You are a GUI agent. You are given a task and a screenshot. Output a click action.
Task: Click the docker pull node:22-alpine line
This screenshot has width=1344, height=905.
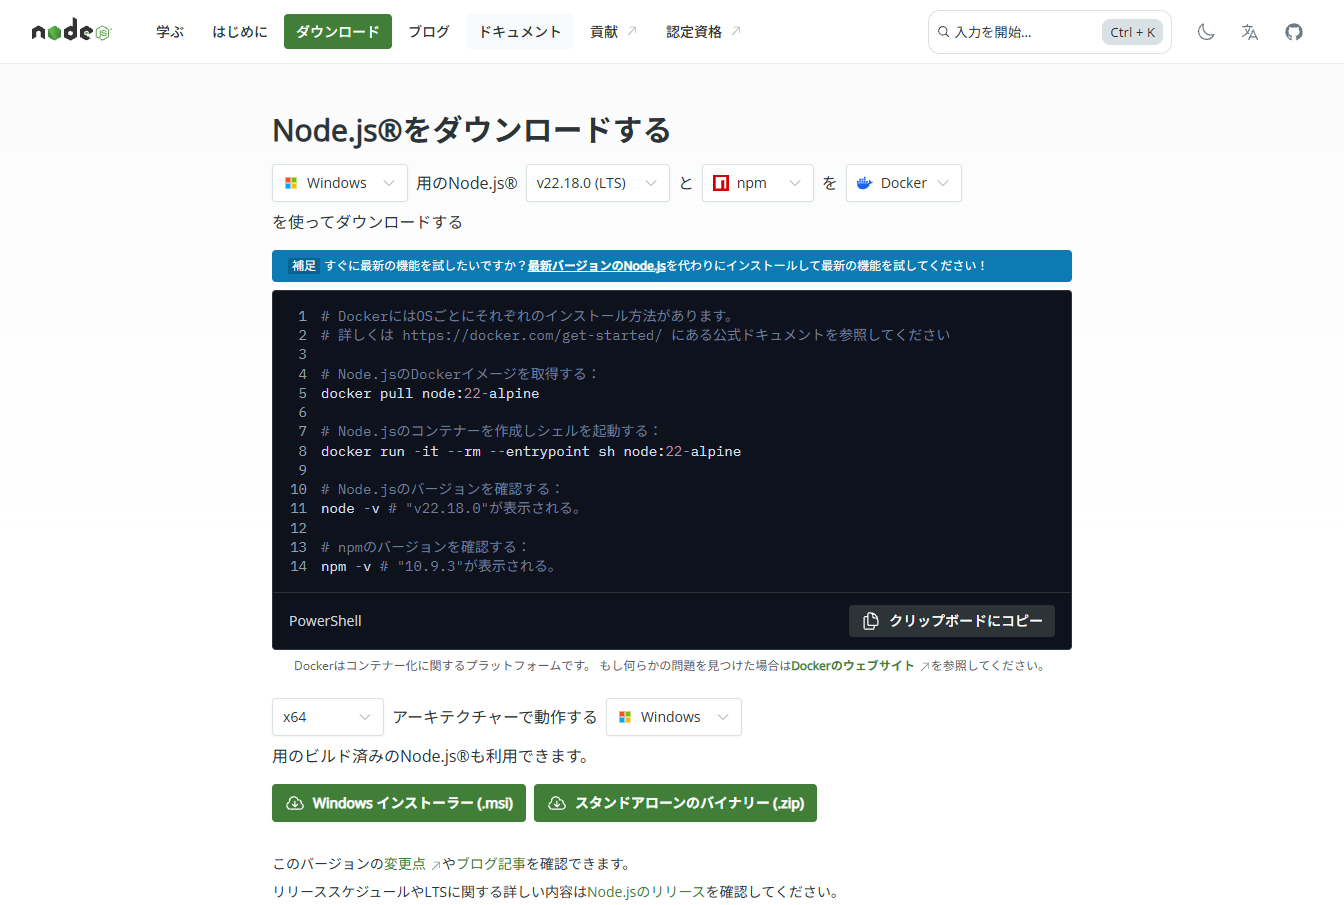click(430, 393)
